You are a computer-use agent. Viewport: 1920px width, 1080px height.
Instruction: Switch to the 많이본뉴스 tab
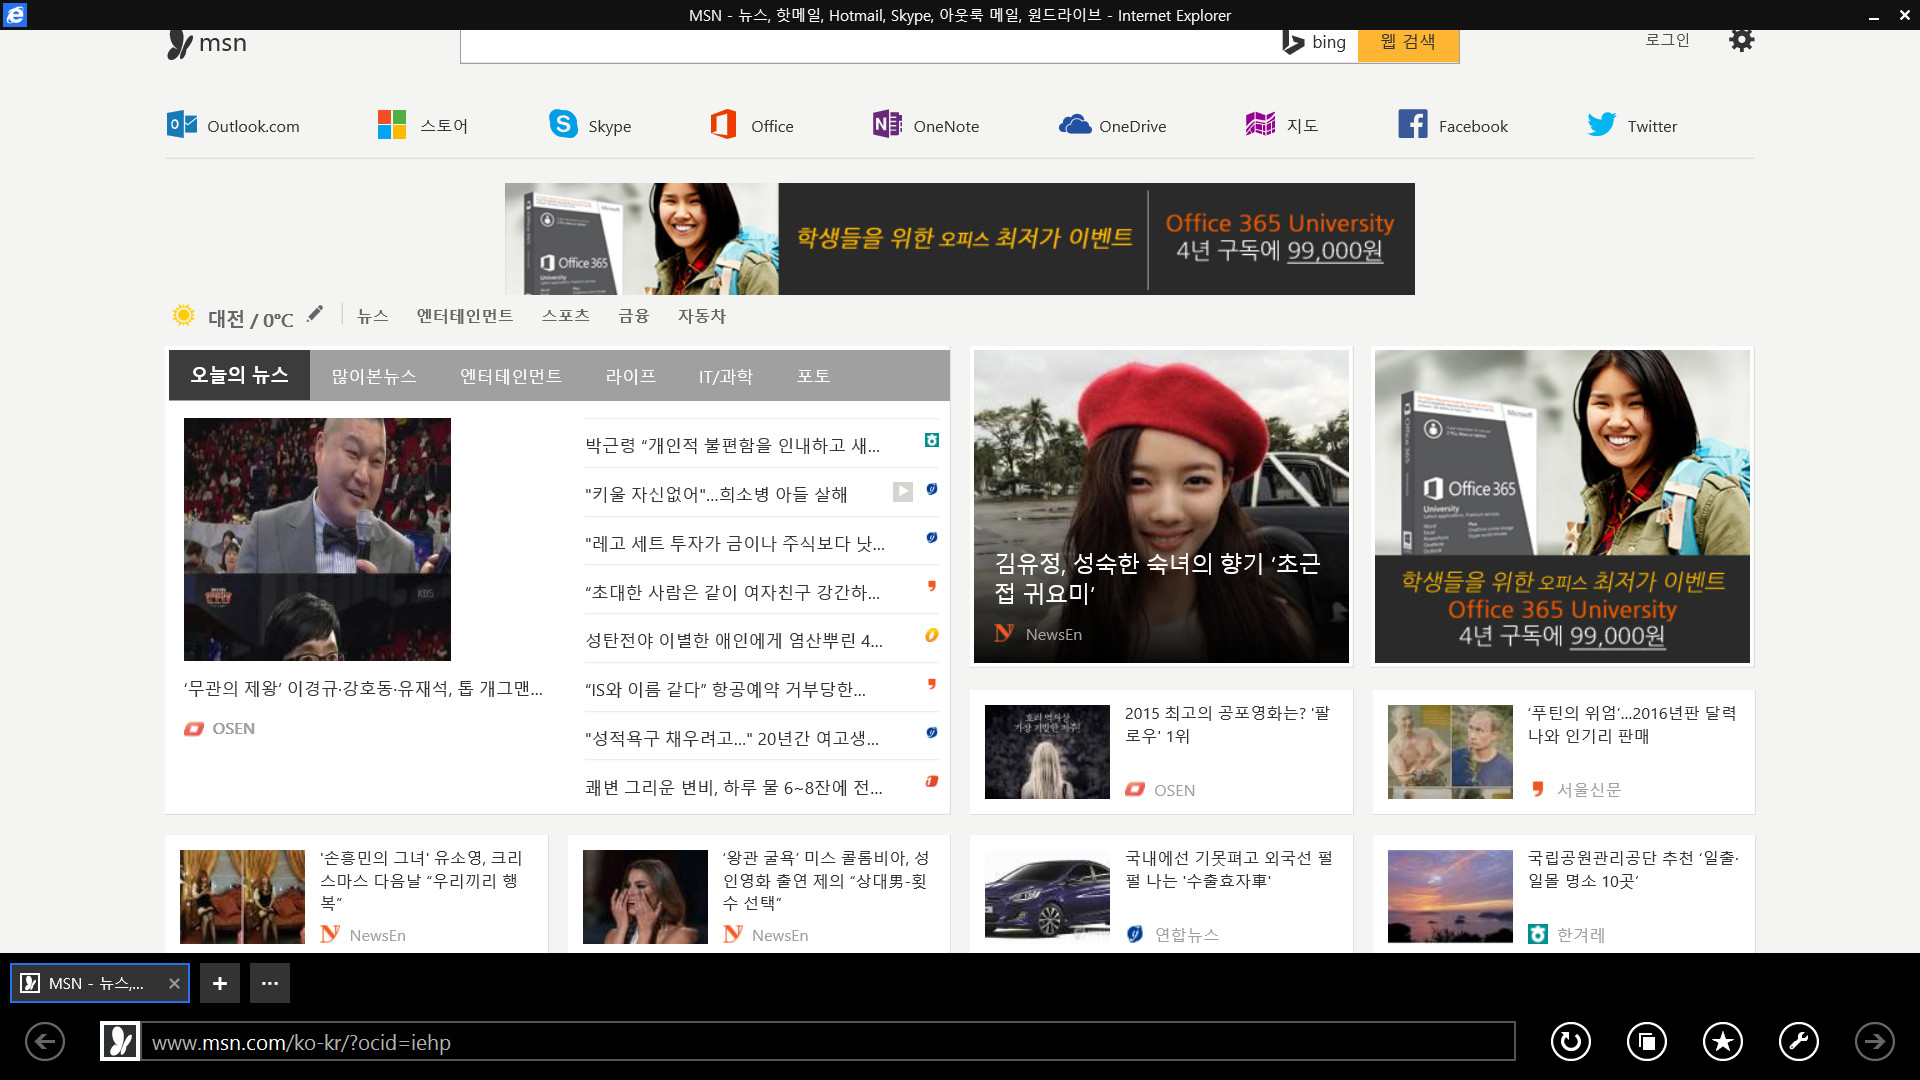point(374,376)
